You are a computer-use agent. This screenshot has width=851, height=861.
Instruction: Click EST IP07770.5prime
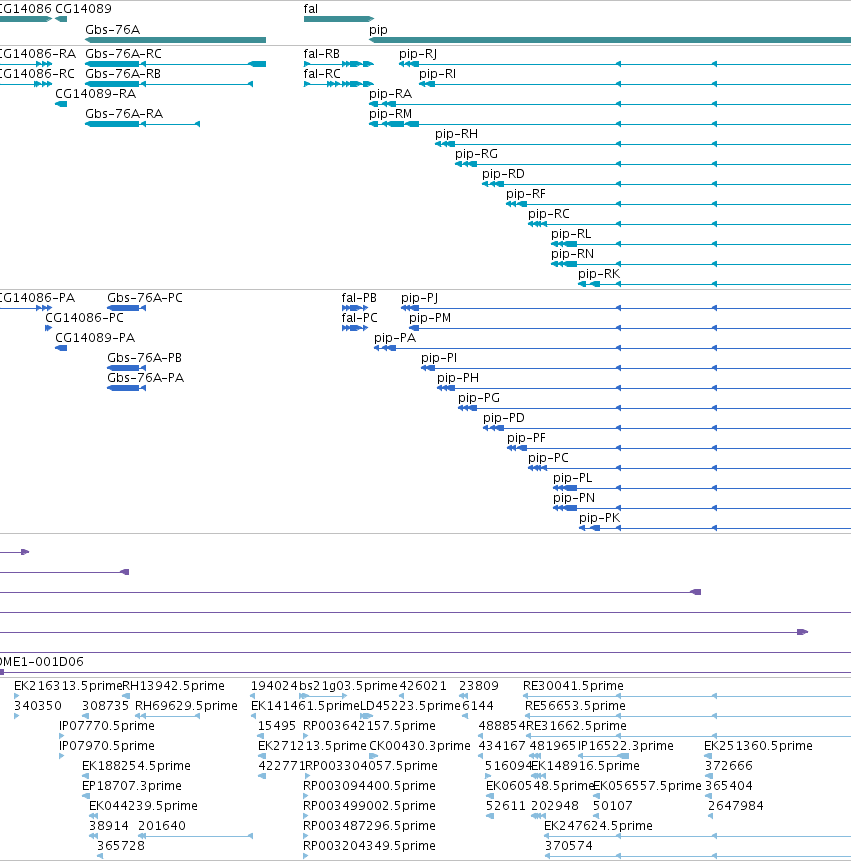pos(107,726)
